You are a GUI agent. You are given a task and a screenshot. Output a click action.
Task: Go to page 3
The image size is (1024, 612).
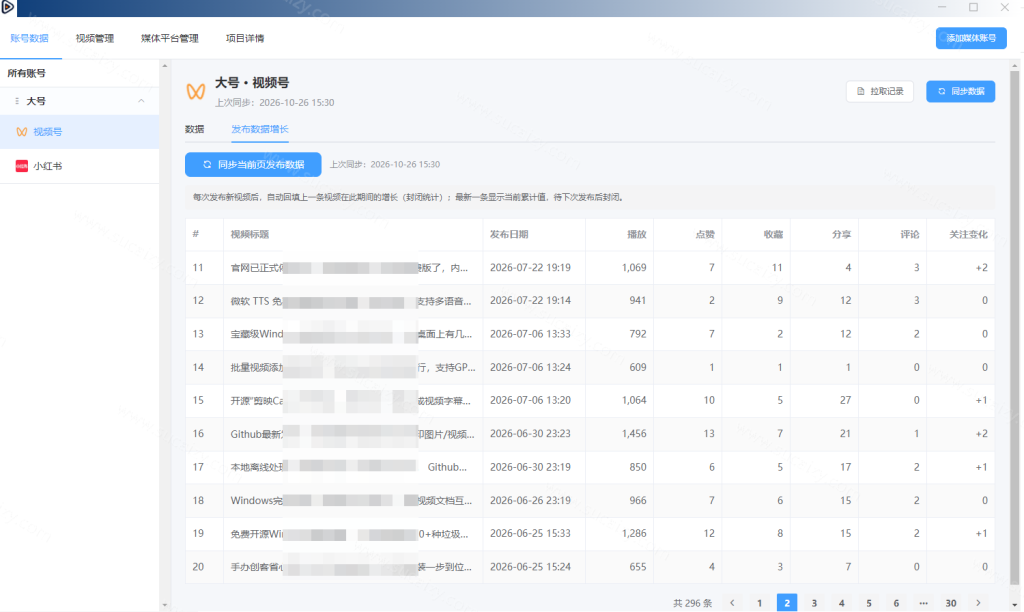coord(814,603)
